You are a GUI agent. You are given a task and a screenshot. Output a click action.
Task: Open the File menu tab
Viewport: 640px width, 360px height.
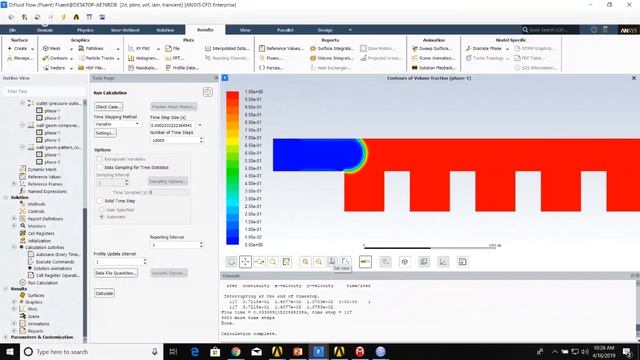[12, 30]
